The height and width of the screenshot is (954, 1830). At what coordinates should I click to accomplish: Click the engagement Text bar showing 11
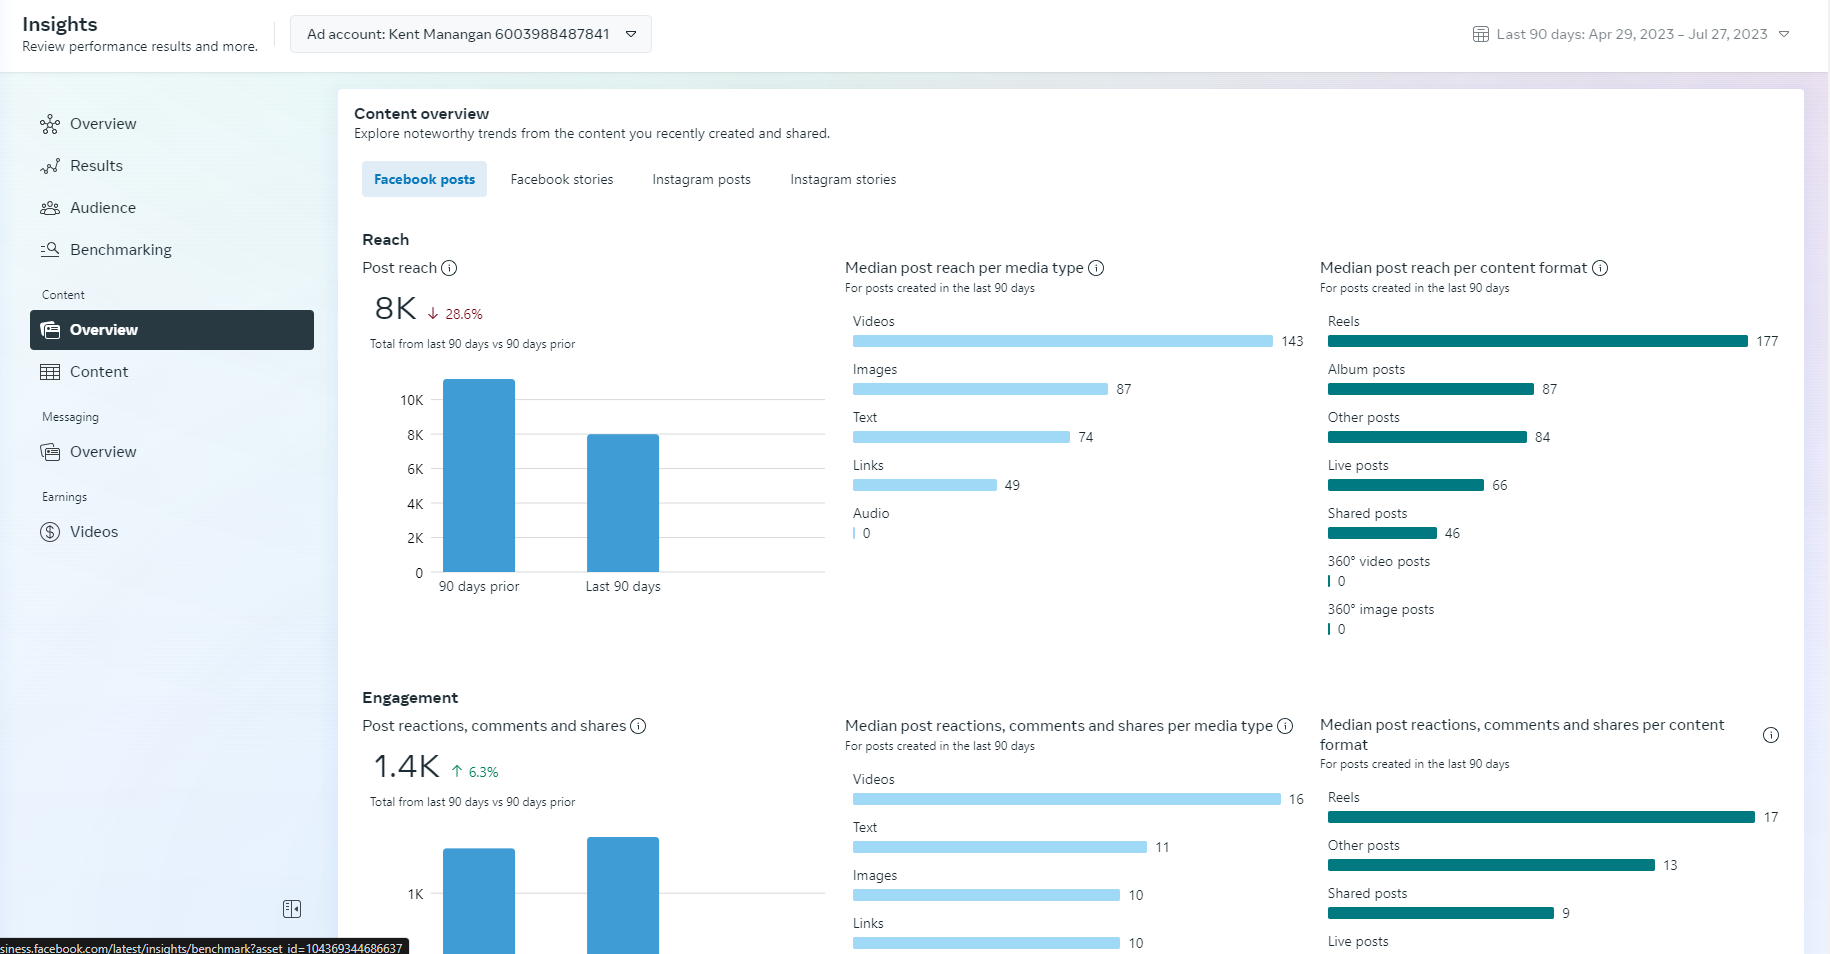[999, 847]
